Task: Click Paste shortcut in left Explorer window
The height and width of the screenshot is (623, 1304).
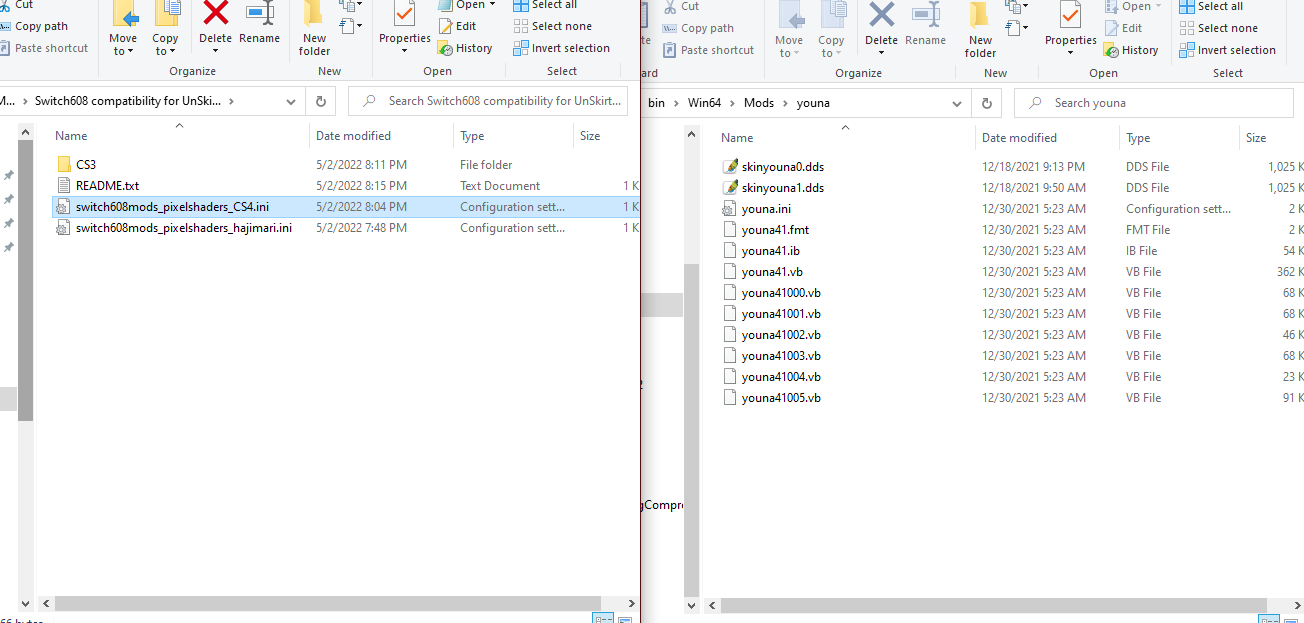Action: 45,48
